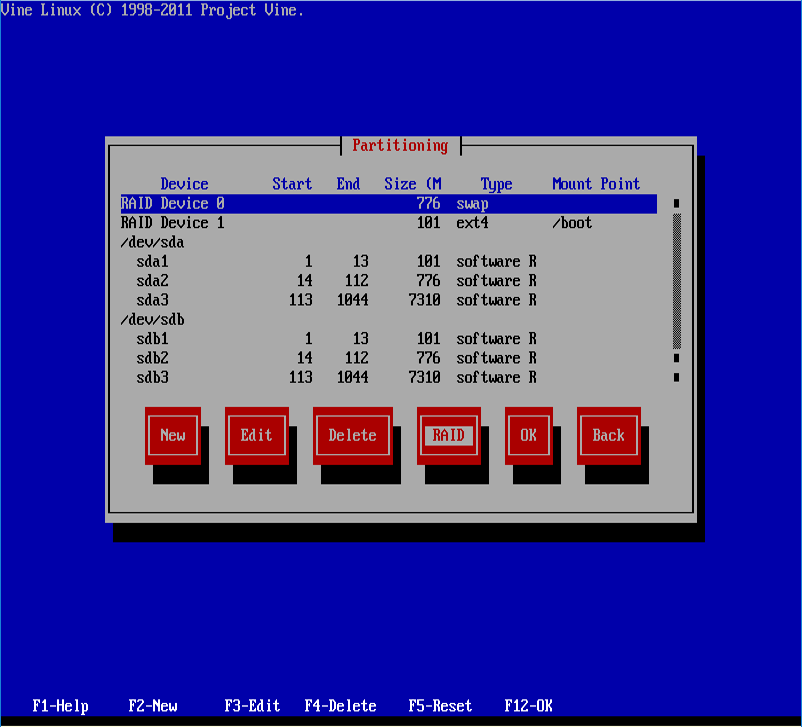Go back using Back button
Screen dimensions: 802x727
(x=609, y=435)
